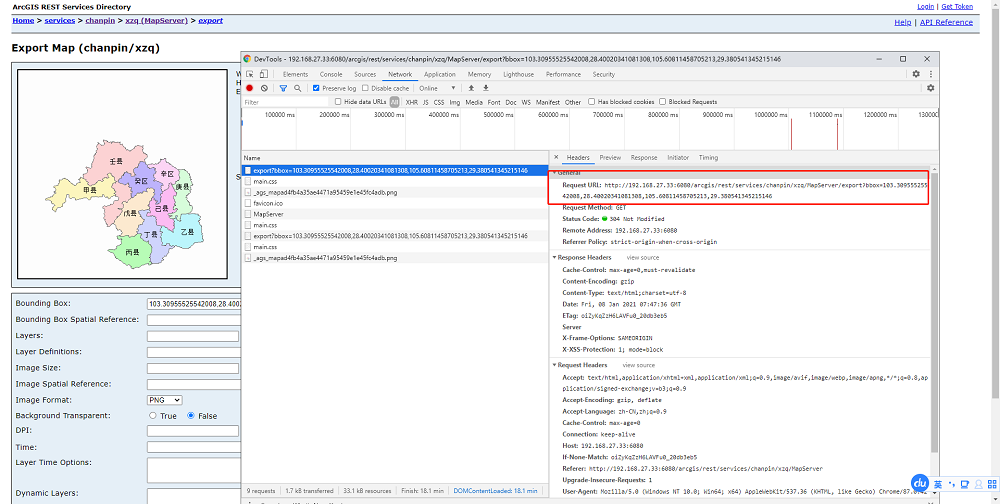Switch to the Console tab
The width and height of the screenshot is (1000, 504).
(331, 75)
